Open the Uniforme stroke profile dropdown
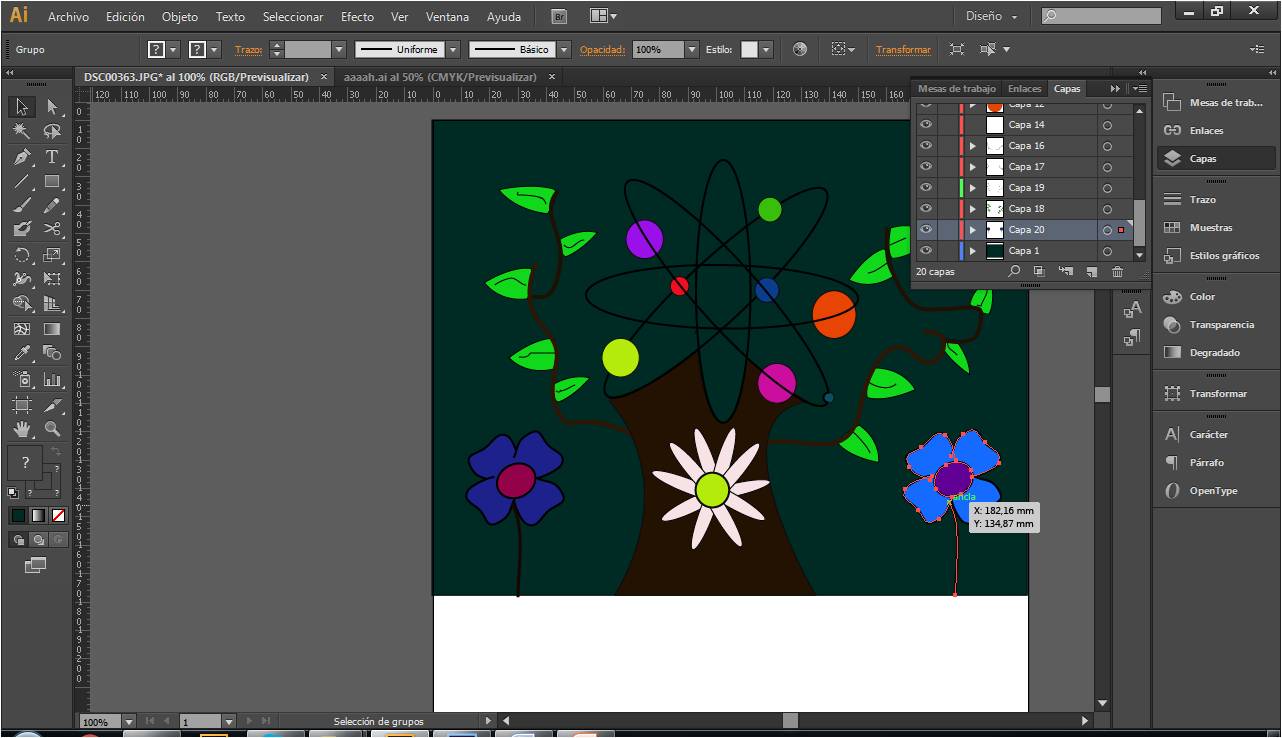 [453, 49]
